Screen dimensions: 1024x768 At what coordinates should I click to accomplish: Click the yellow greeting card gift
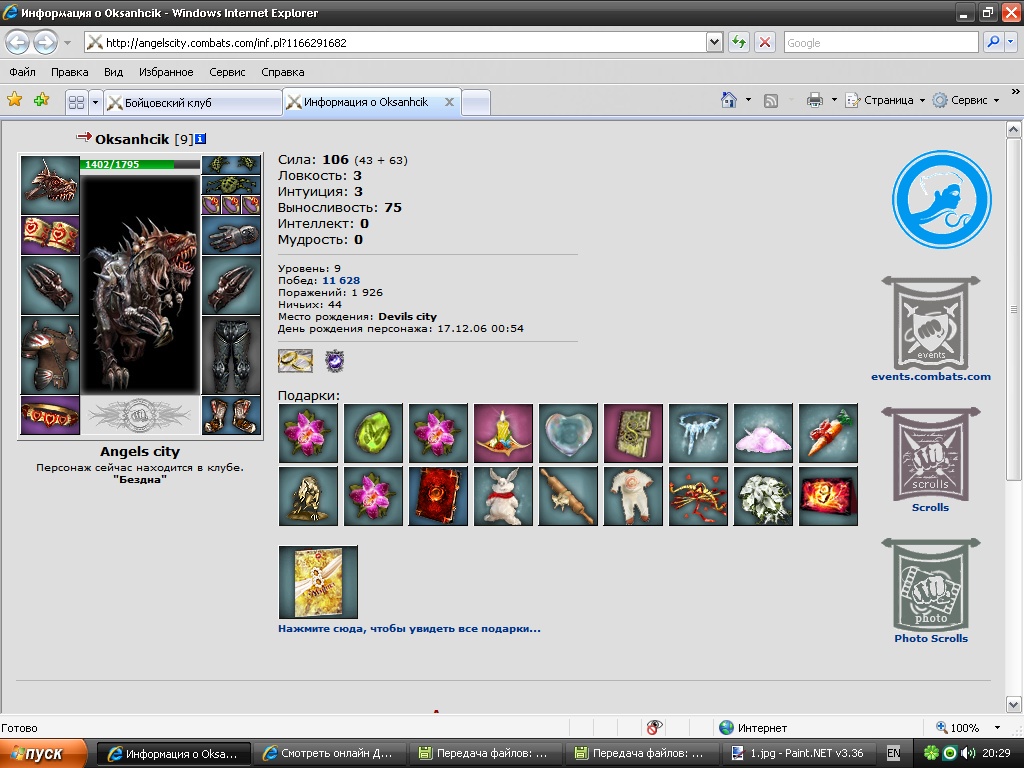coord(318,582)
